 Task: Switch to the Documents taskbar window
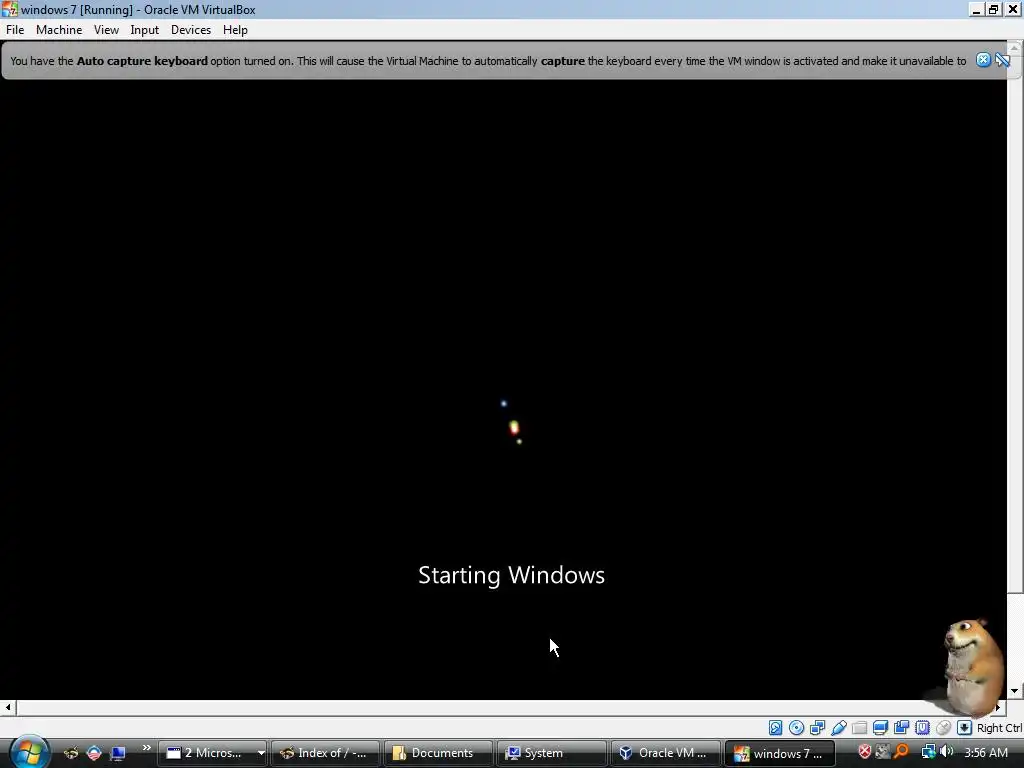pos(438,753)
